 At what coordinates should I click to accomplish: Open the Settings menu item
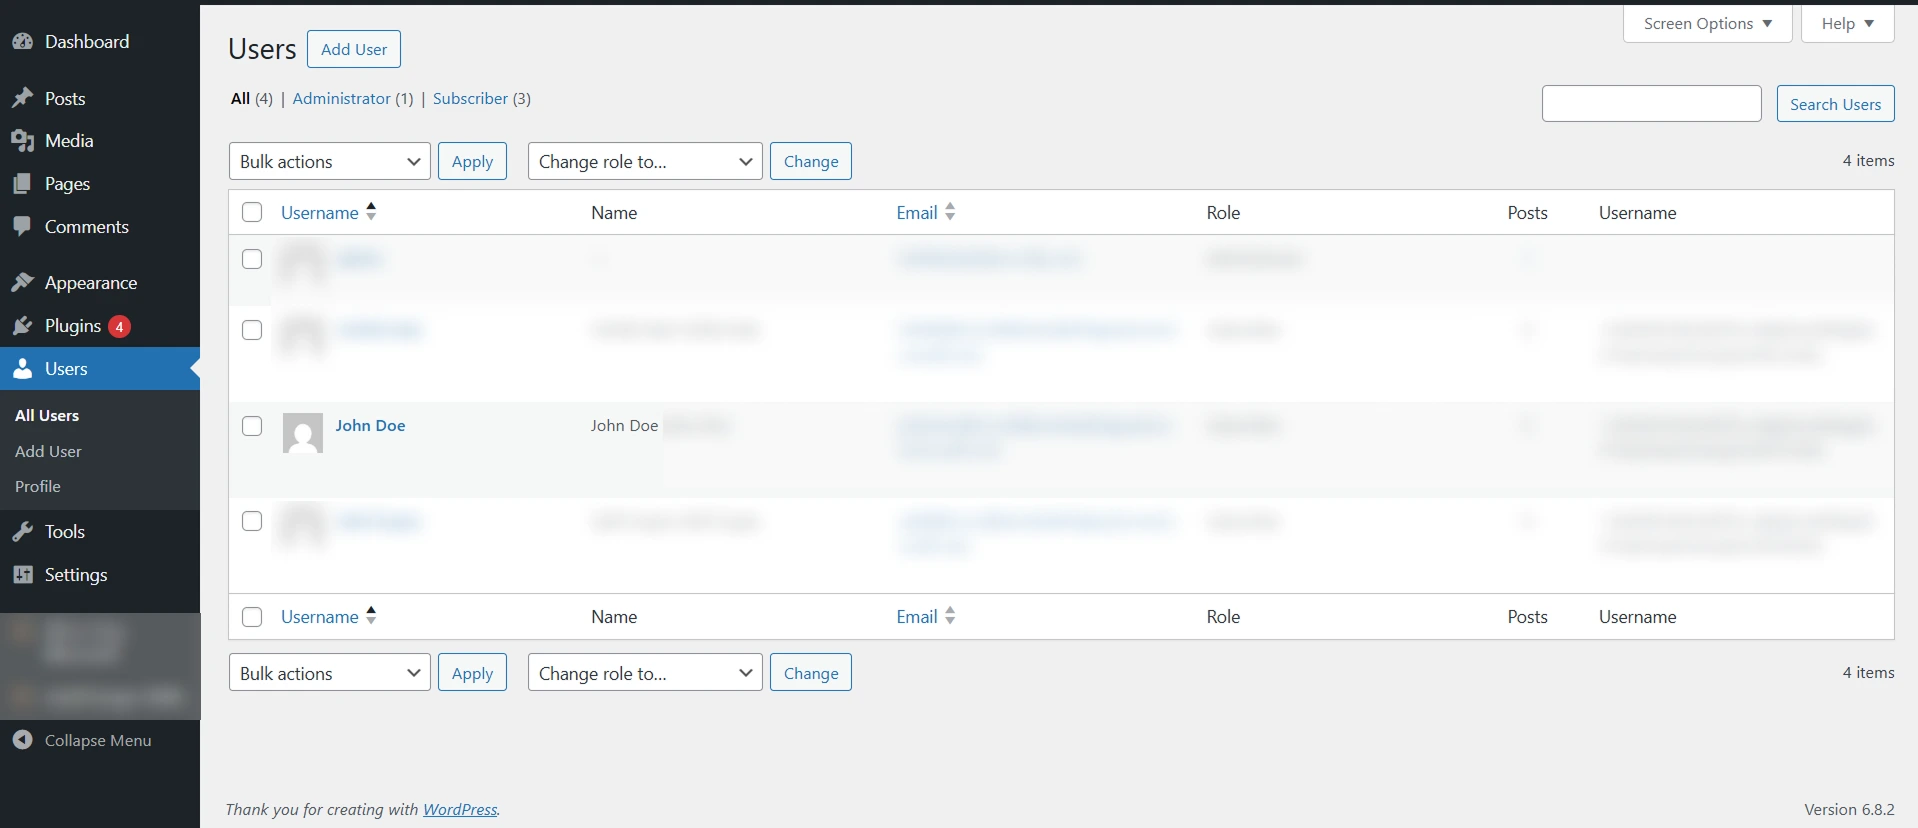point(76,575)
